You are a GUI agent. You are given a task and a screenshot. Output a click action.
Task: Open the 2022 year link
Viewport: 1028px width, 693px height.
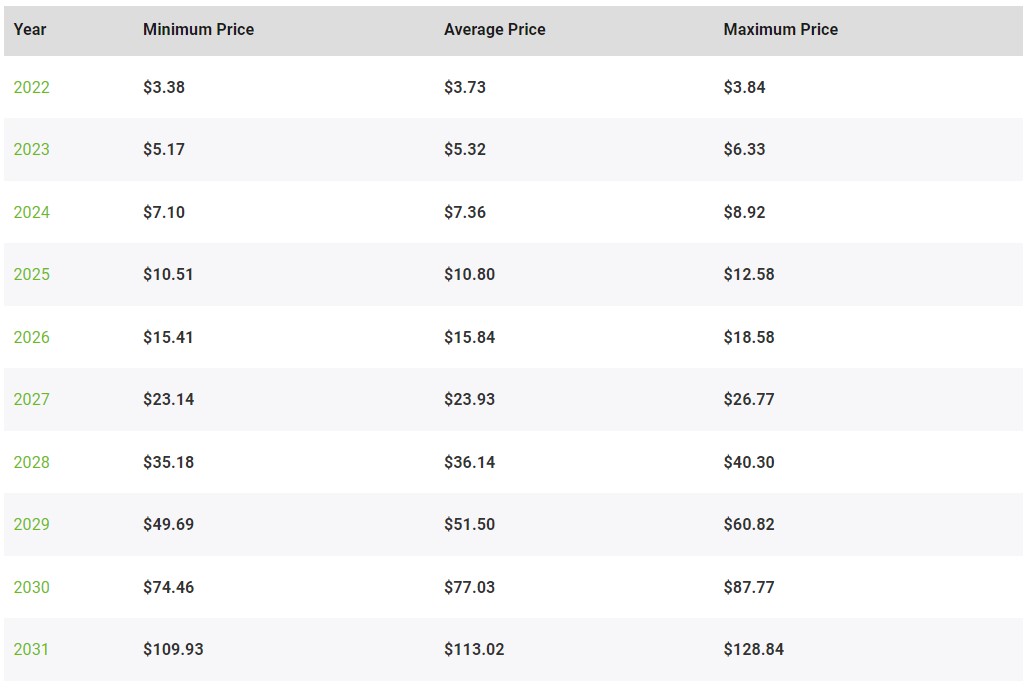[x=31, y=87]
